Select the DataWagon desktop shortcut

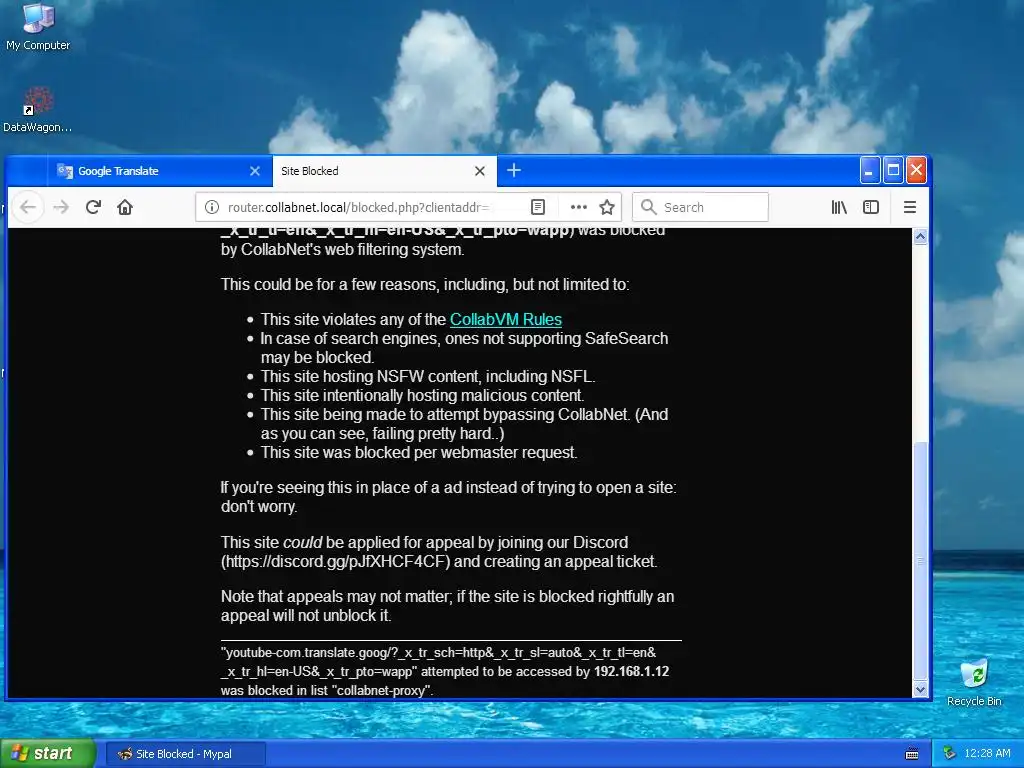37,110
